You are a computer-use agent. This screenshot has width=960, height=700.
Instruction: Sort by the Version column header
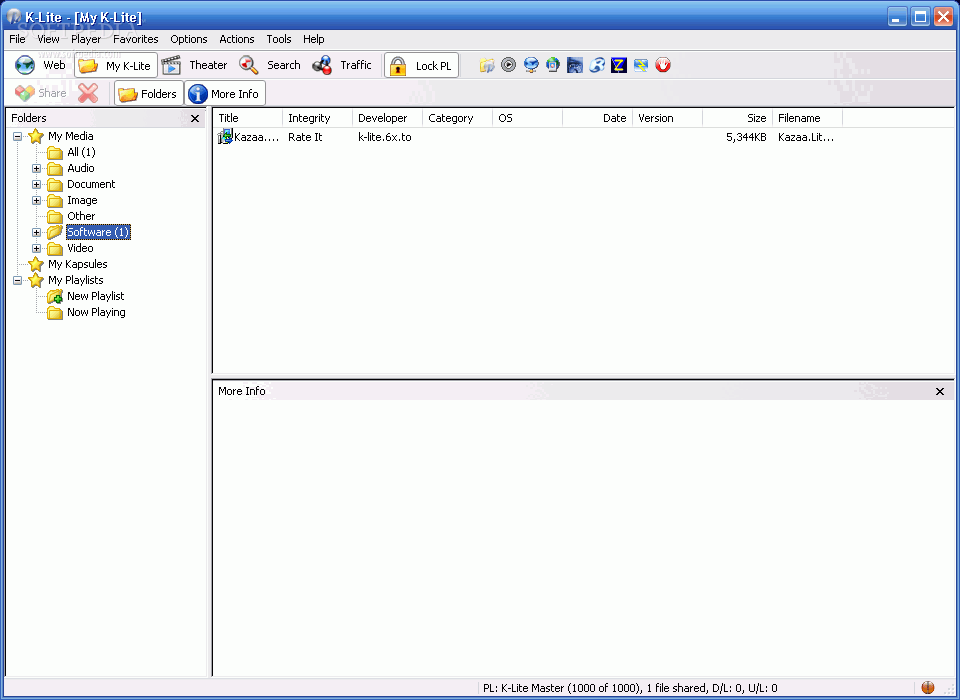tap(667, 118)
